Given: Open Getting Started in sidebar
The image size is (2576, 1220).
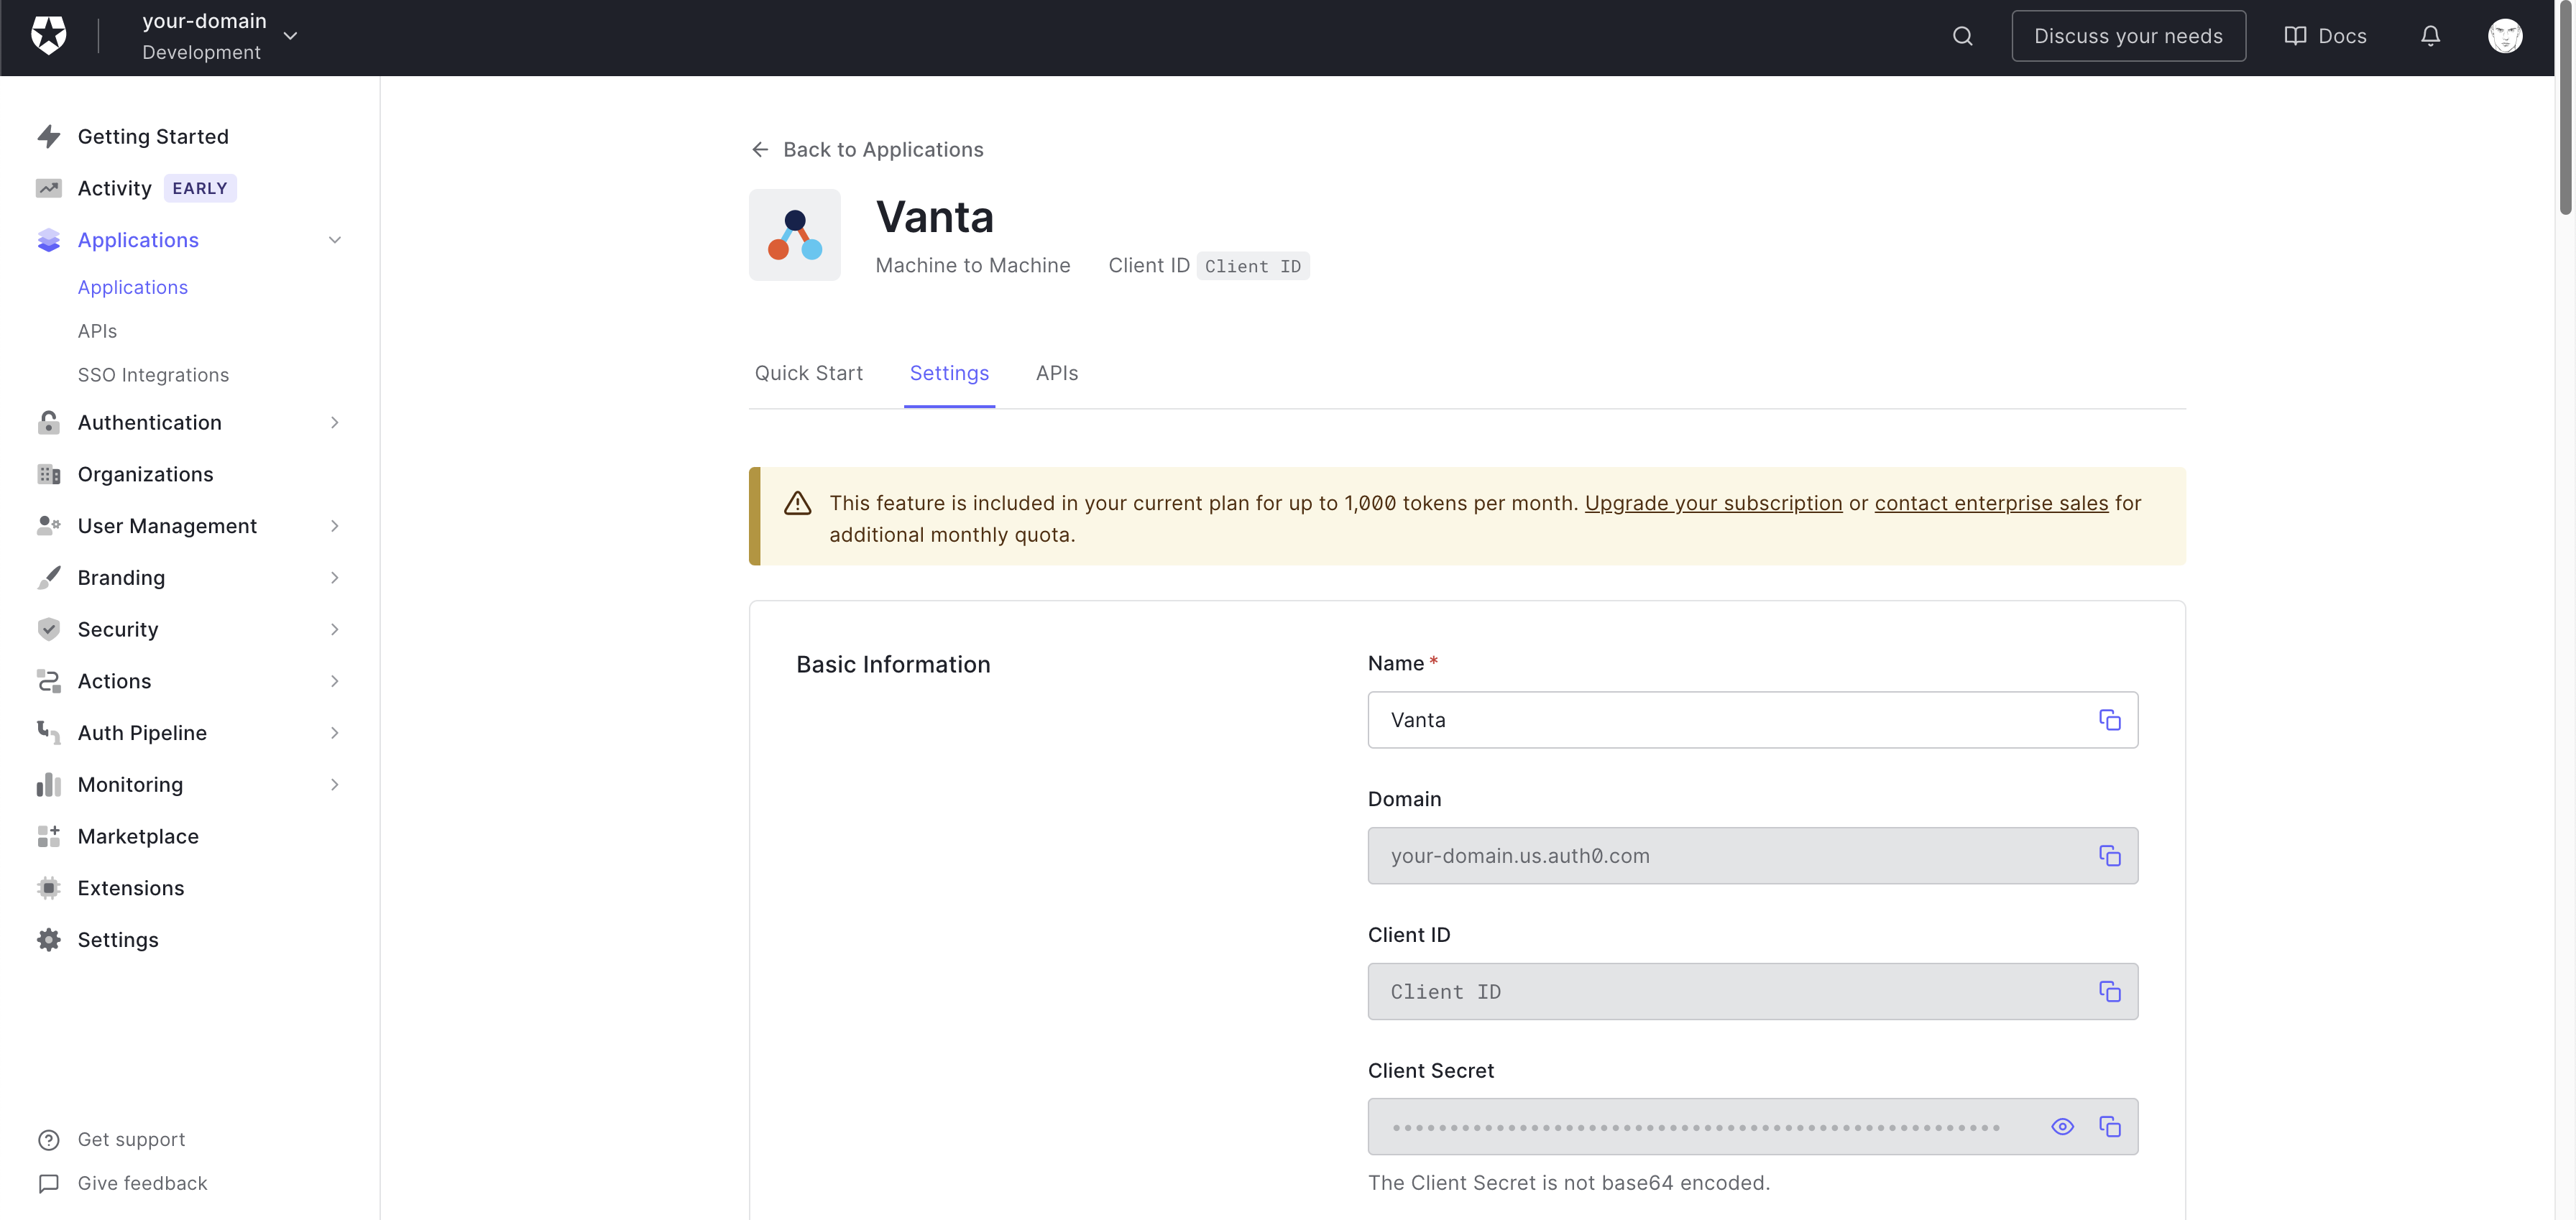Looking at the screenshot, I should click(x=153, y=136).
